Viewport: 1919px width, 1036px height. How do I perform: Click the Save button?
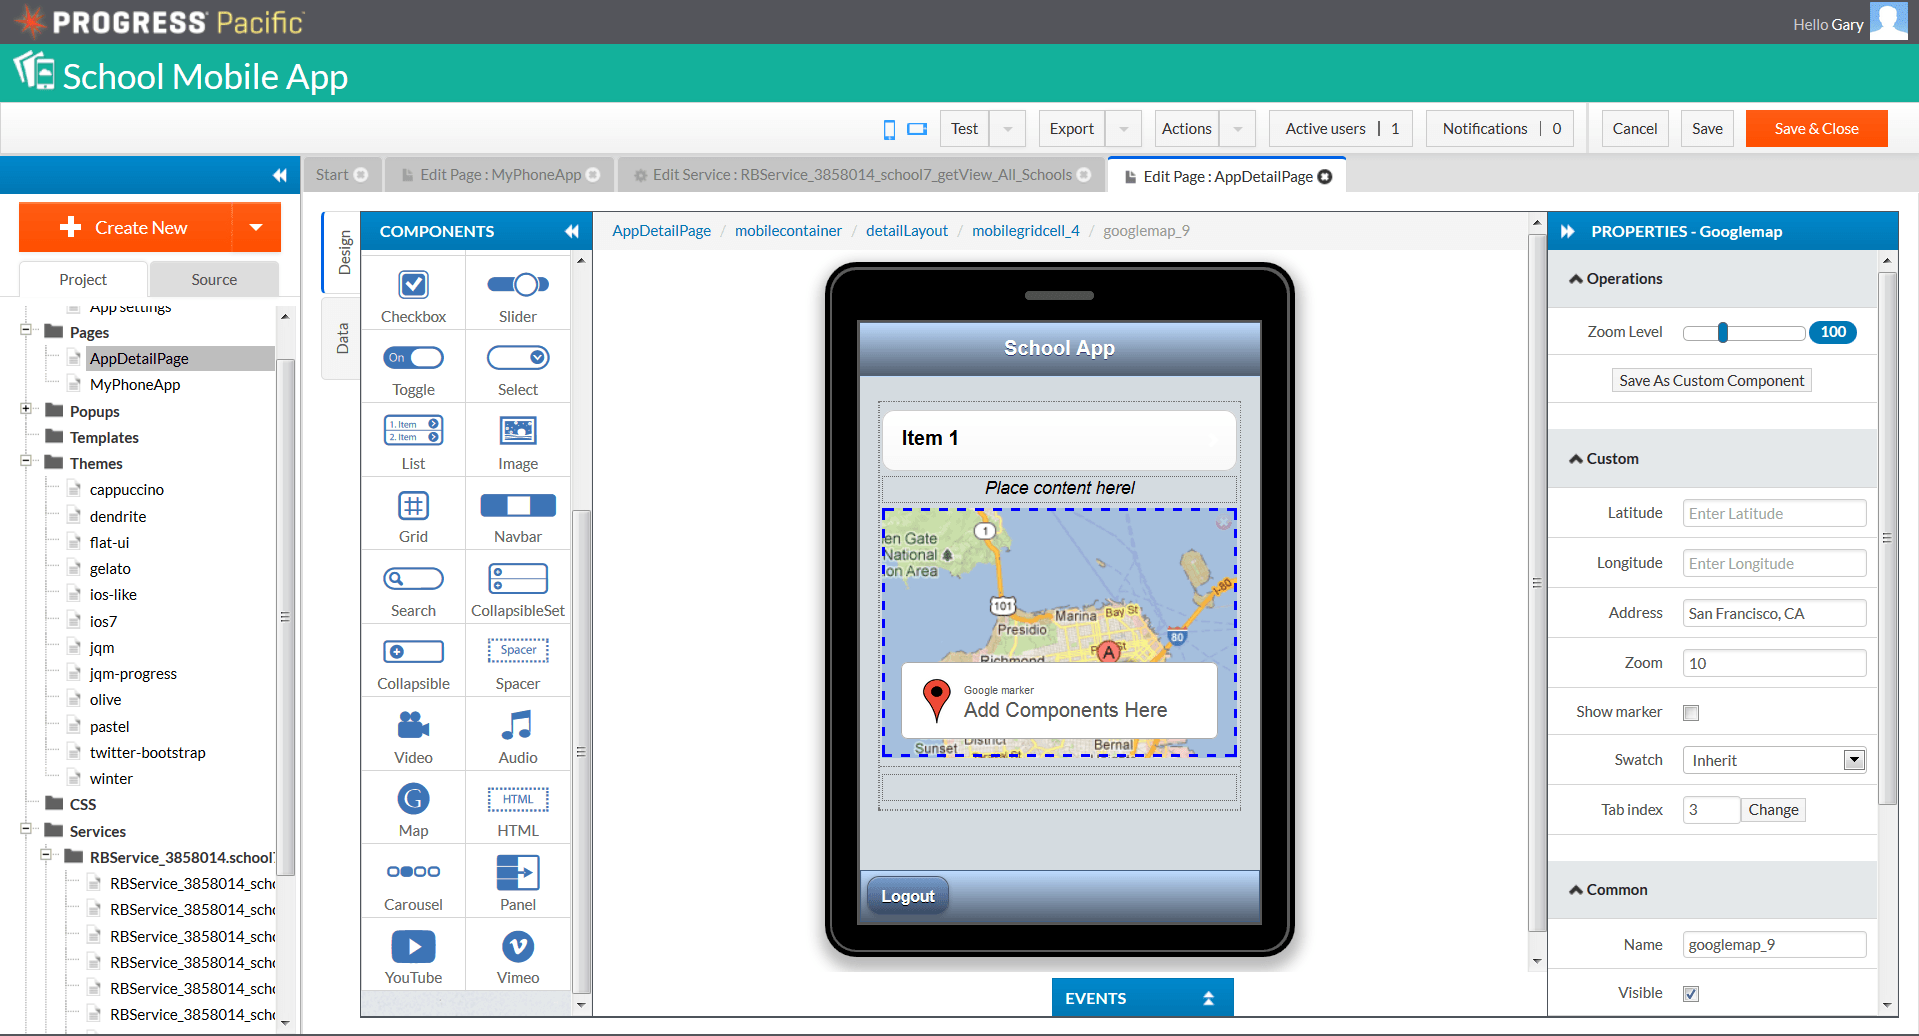coord(1707,129)
